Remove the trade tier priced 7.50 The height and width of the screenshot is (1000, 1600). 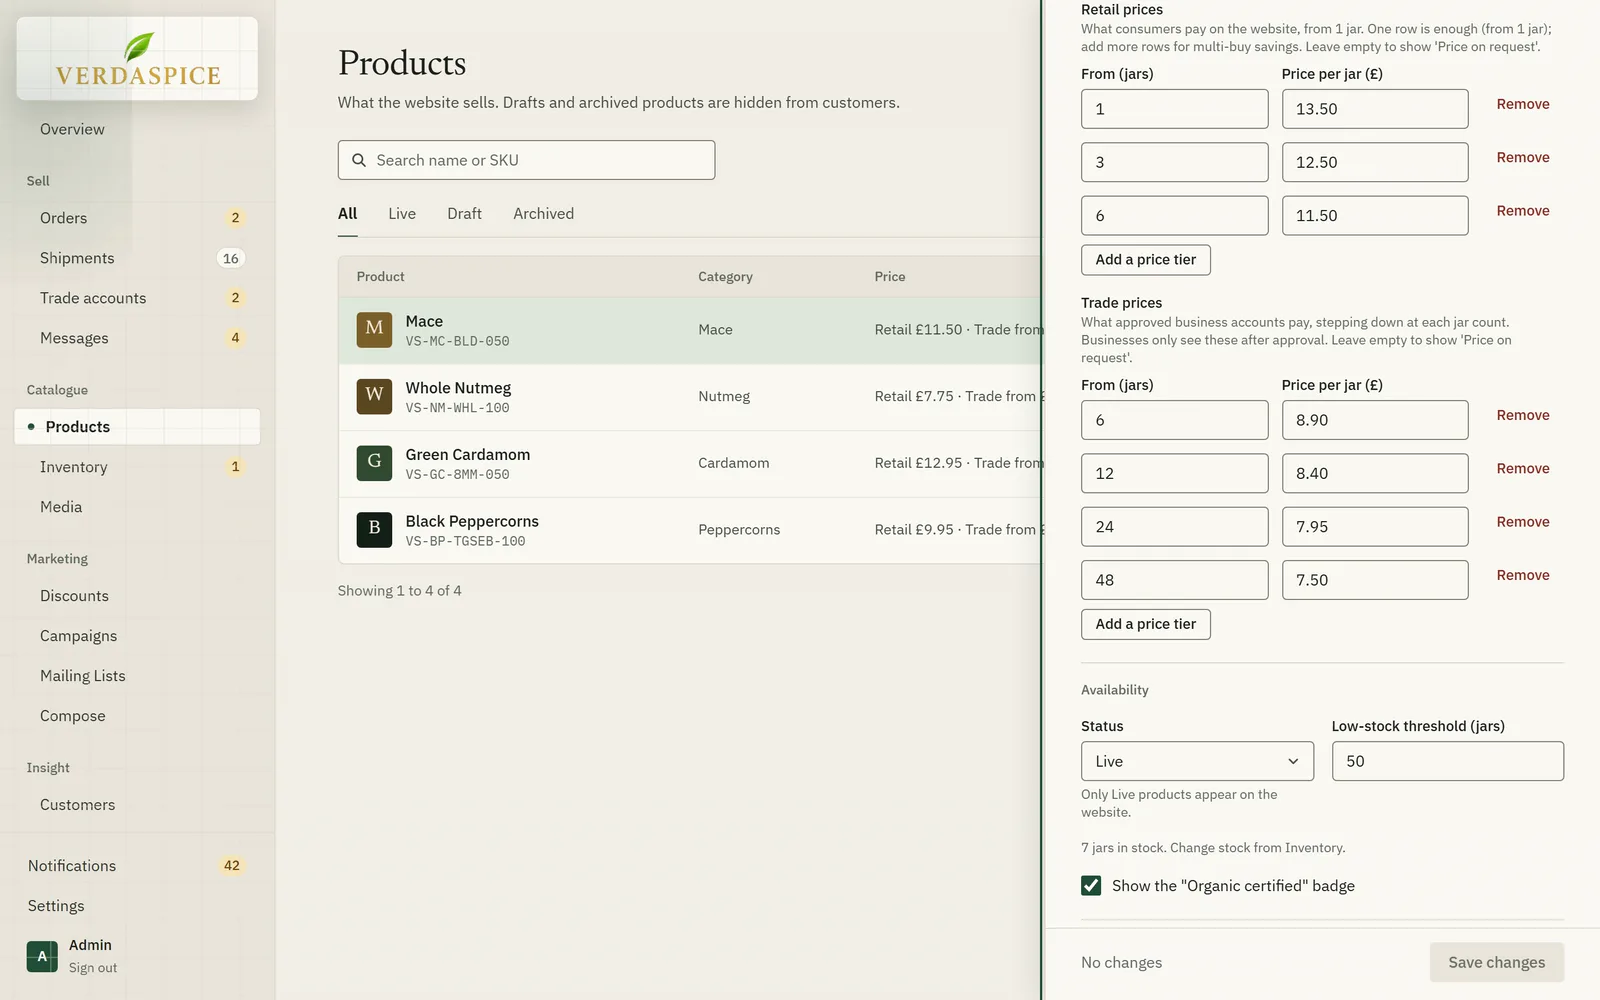pos(1523,575)
